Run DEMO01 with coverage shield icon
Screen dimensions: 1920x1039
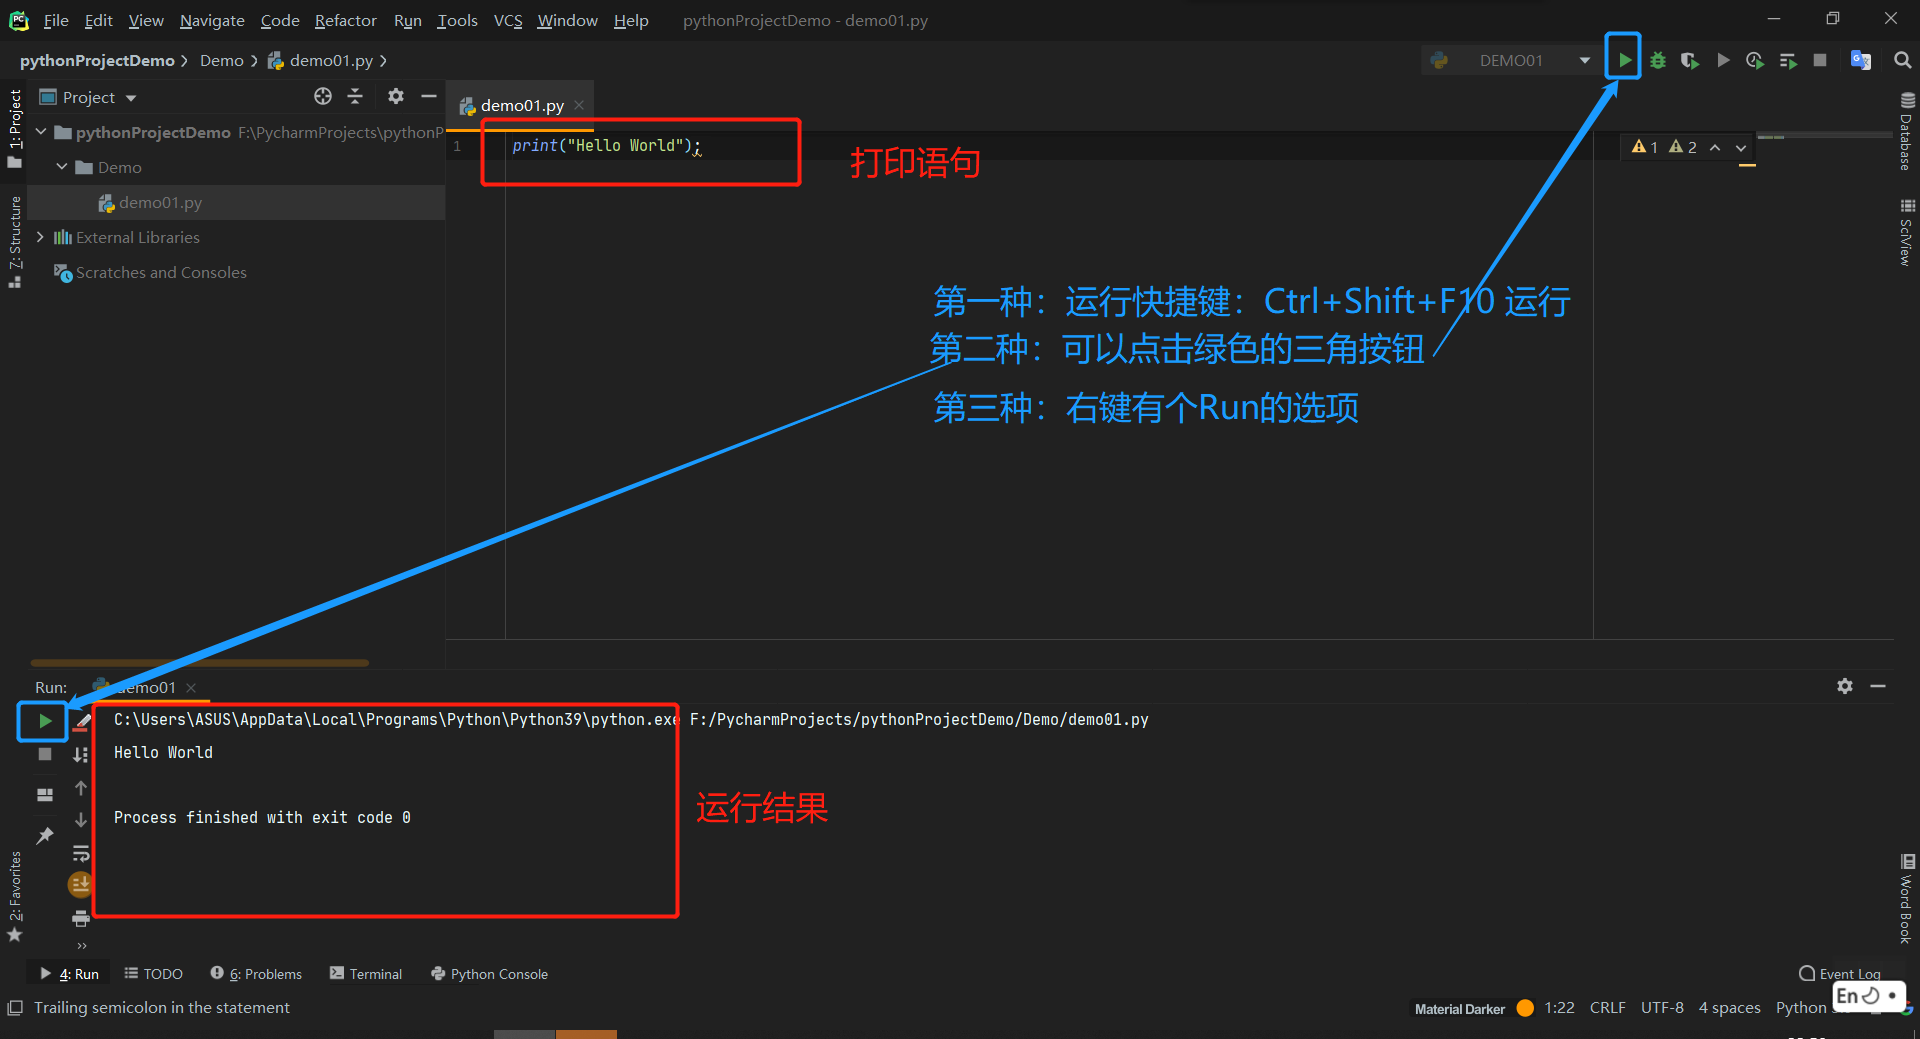[1690, 60]
